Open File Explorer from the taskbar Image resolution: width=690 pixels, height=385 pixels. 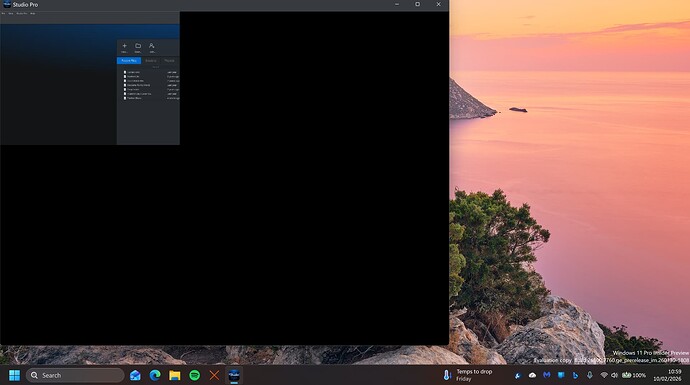(x=175, y=375)
